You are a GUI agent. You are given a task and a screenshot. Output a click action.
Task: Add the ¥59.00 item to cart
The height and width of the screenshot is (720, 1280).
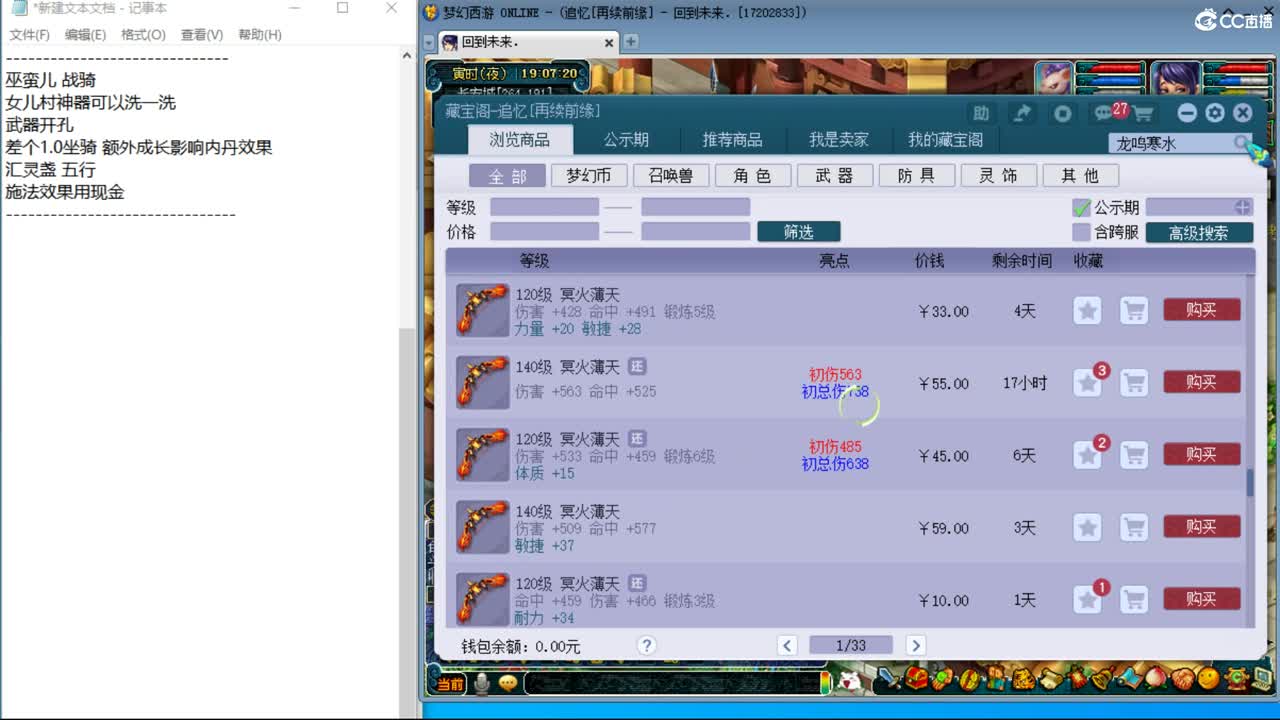(1133, 528)
